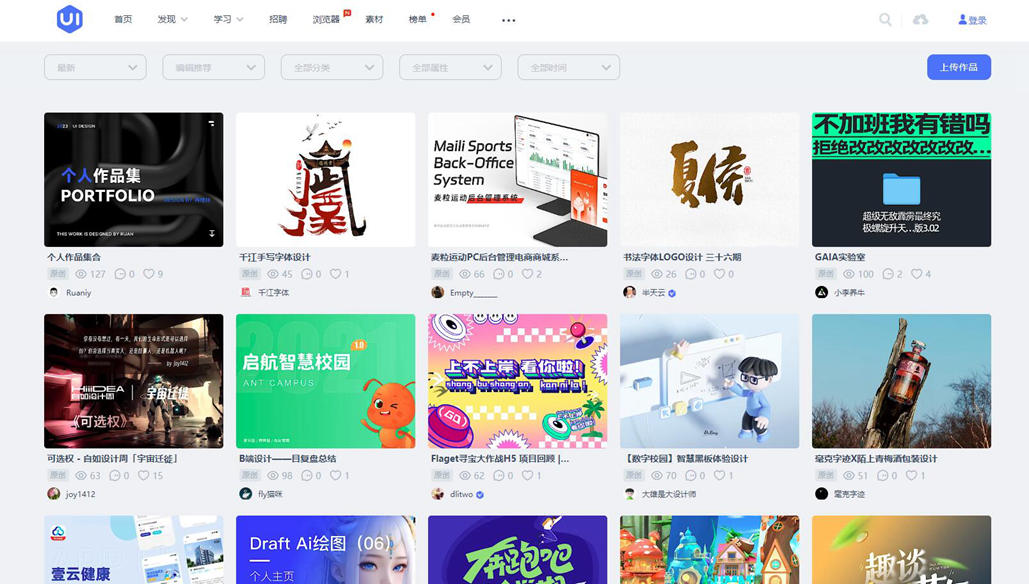Expand the 学习 navigation menu
This screenshot has height=584, width=1029.
228,20
